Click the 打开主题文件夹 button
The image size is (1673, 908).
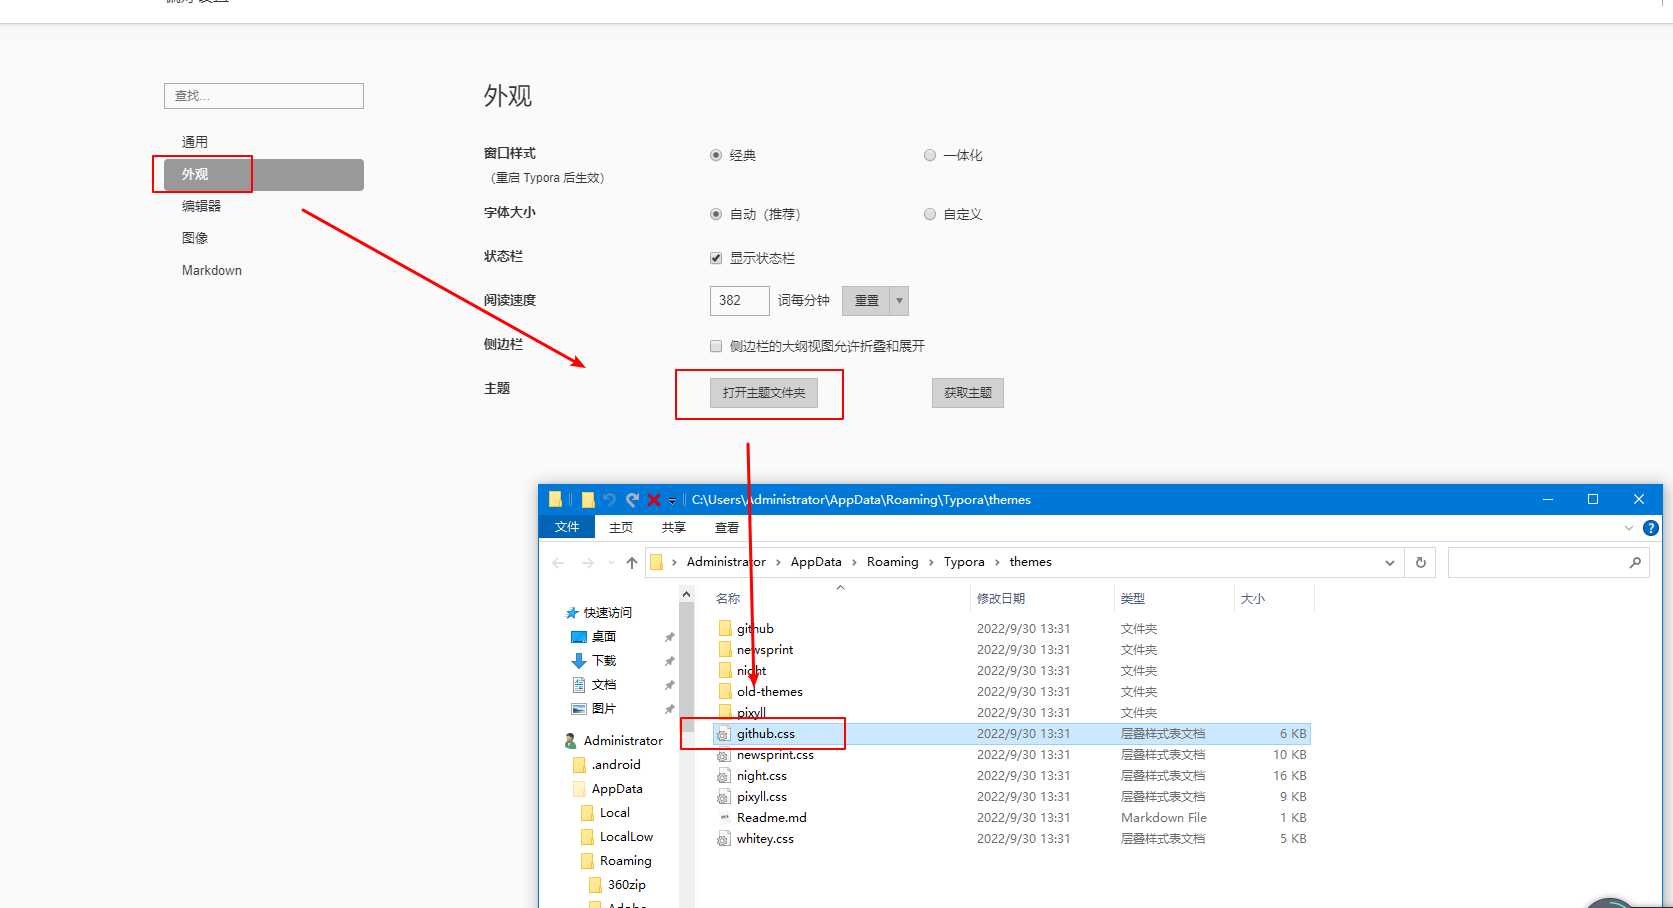tap(764, 393)
